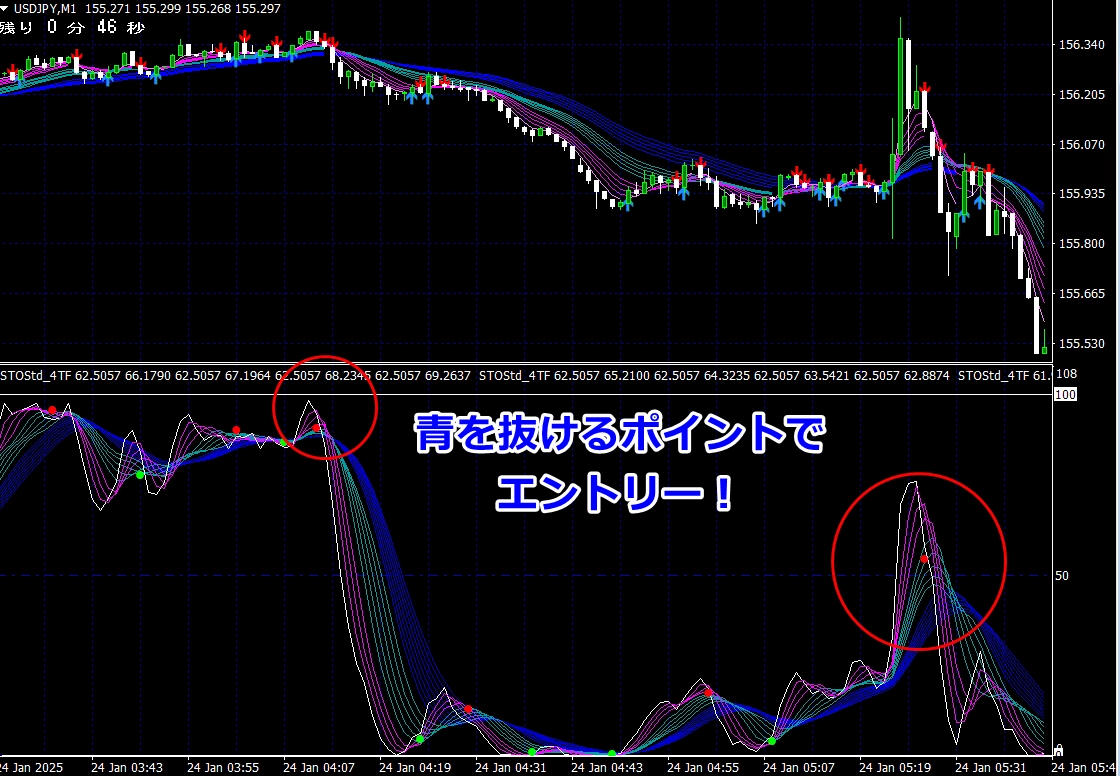The height and width of the screenshot is (776, 1120).
Task: Select the red dot inside the large red circle
Action: 924,559
